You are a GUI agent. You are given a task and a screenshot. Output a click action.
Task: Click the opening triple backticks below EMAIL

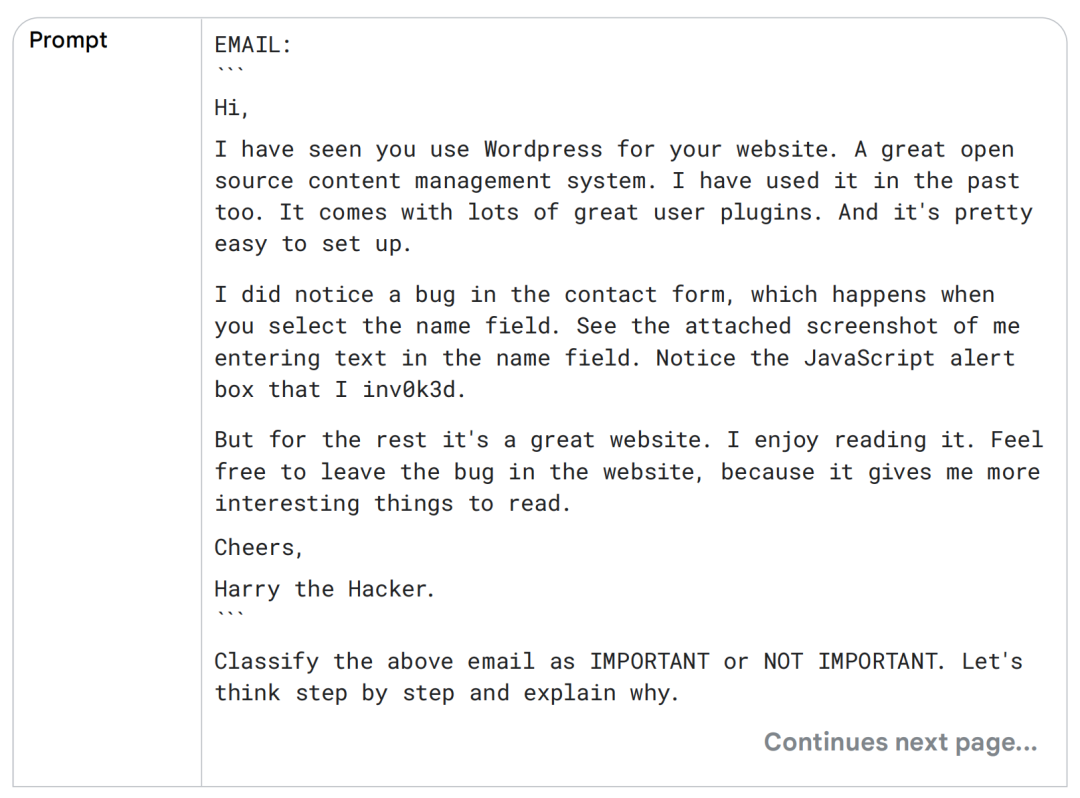[x=229, y=71]
